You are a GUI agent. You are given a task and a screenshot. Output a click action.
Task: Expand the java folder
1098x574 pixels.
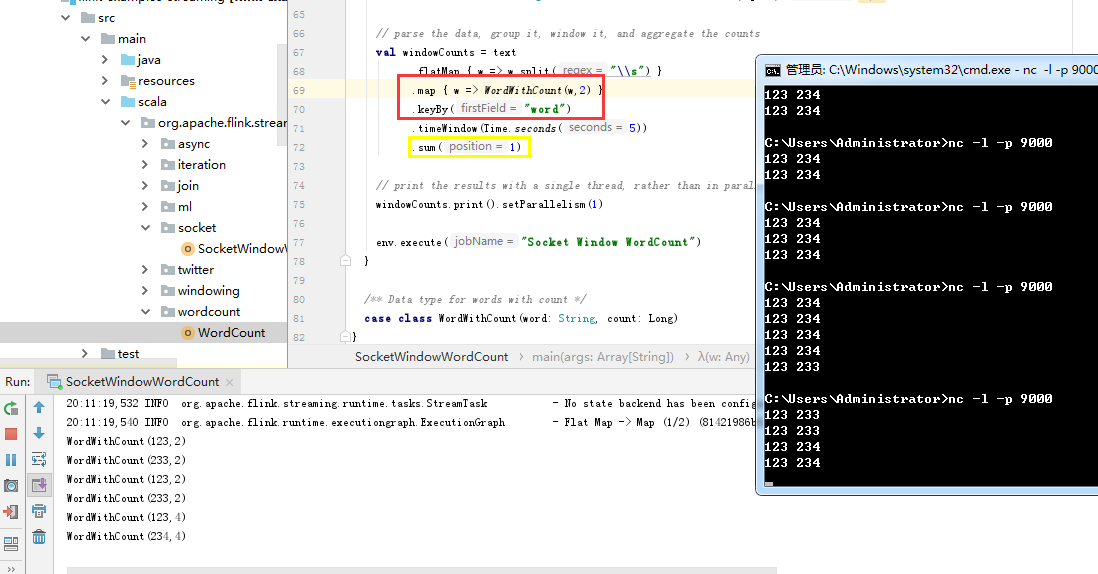(x=105, y=60)
